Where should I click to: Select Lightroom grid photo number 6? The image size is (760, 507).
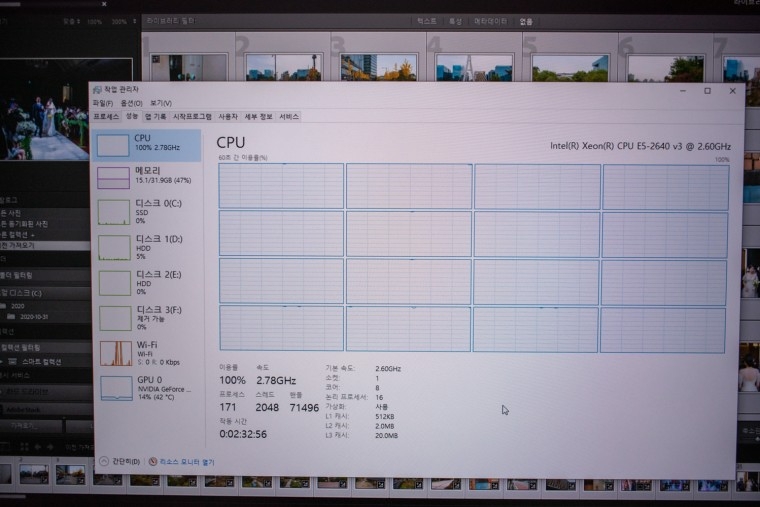click(665, 67)
